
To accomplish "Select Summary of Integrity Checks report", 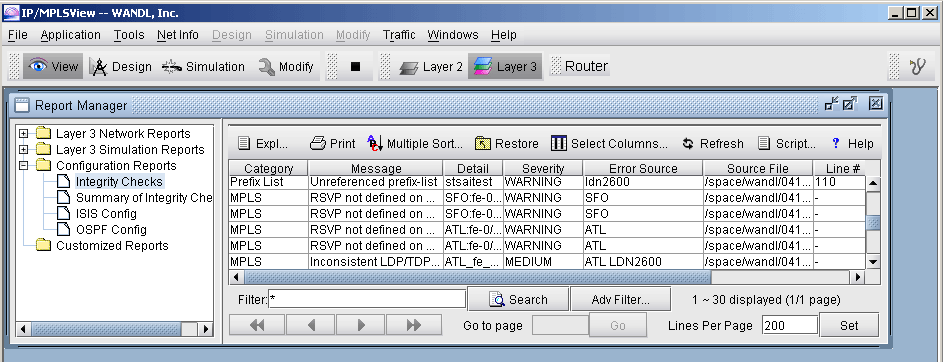I will tap(144, 198).
